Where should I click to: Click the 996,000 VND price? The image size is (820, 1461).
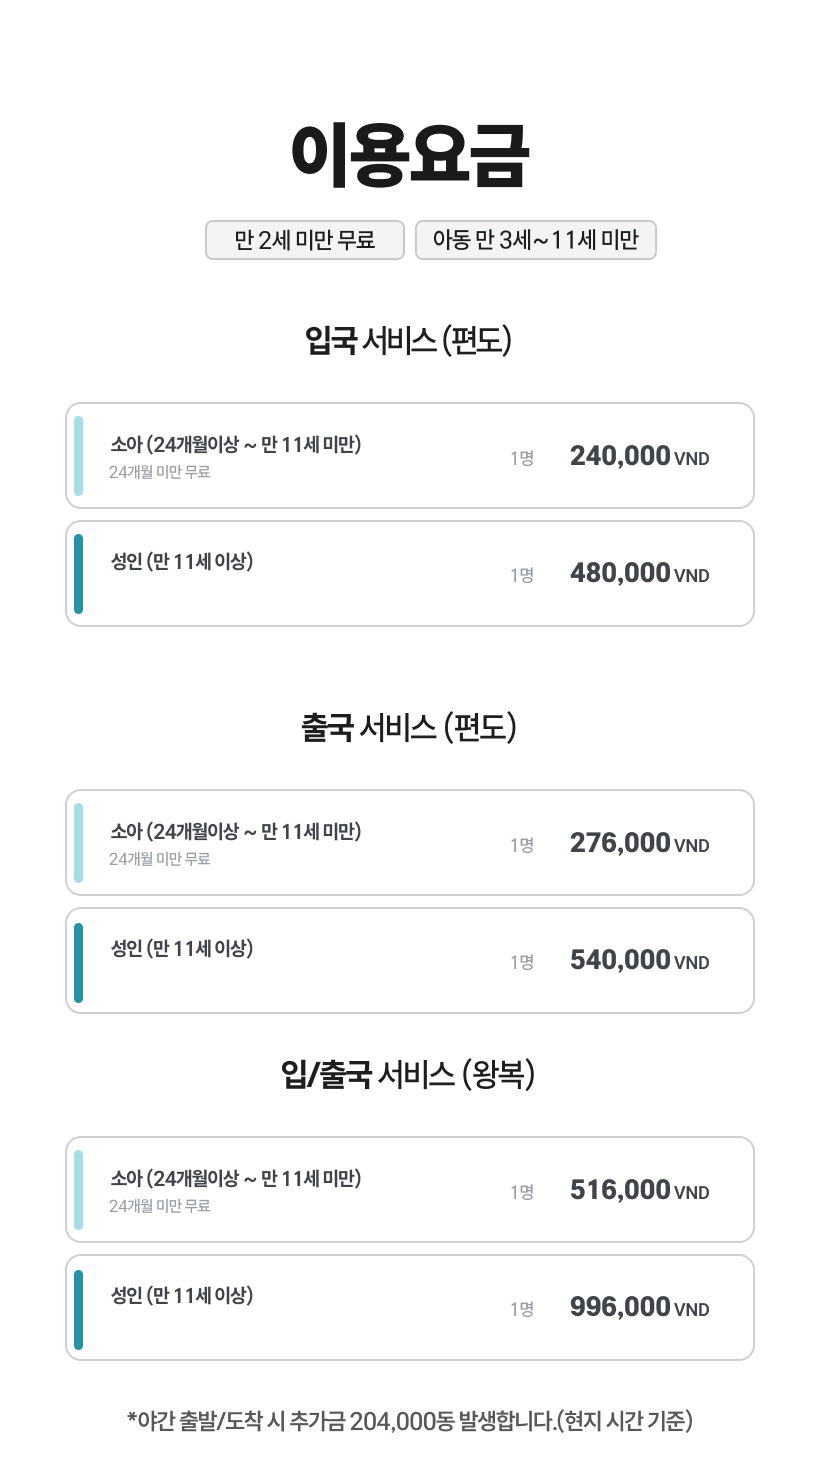coord(639,1308)
